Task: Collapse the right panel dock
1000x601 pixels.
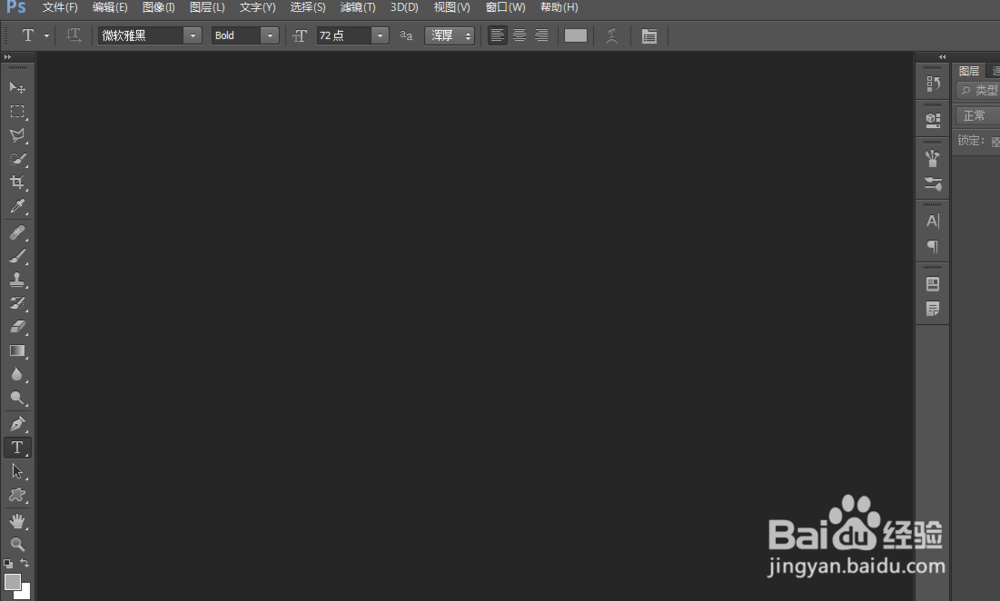Action: pyautogui.click(x=943, y=57)
